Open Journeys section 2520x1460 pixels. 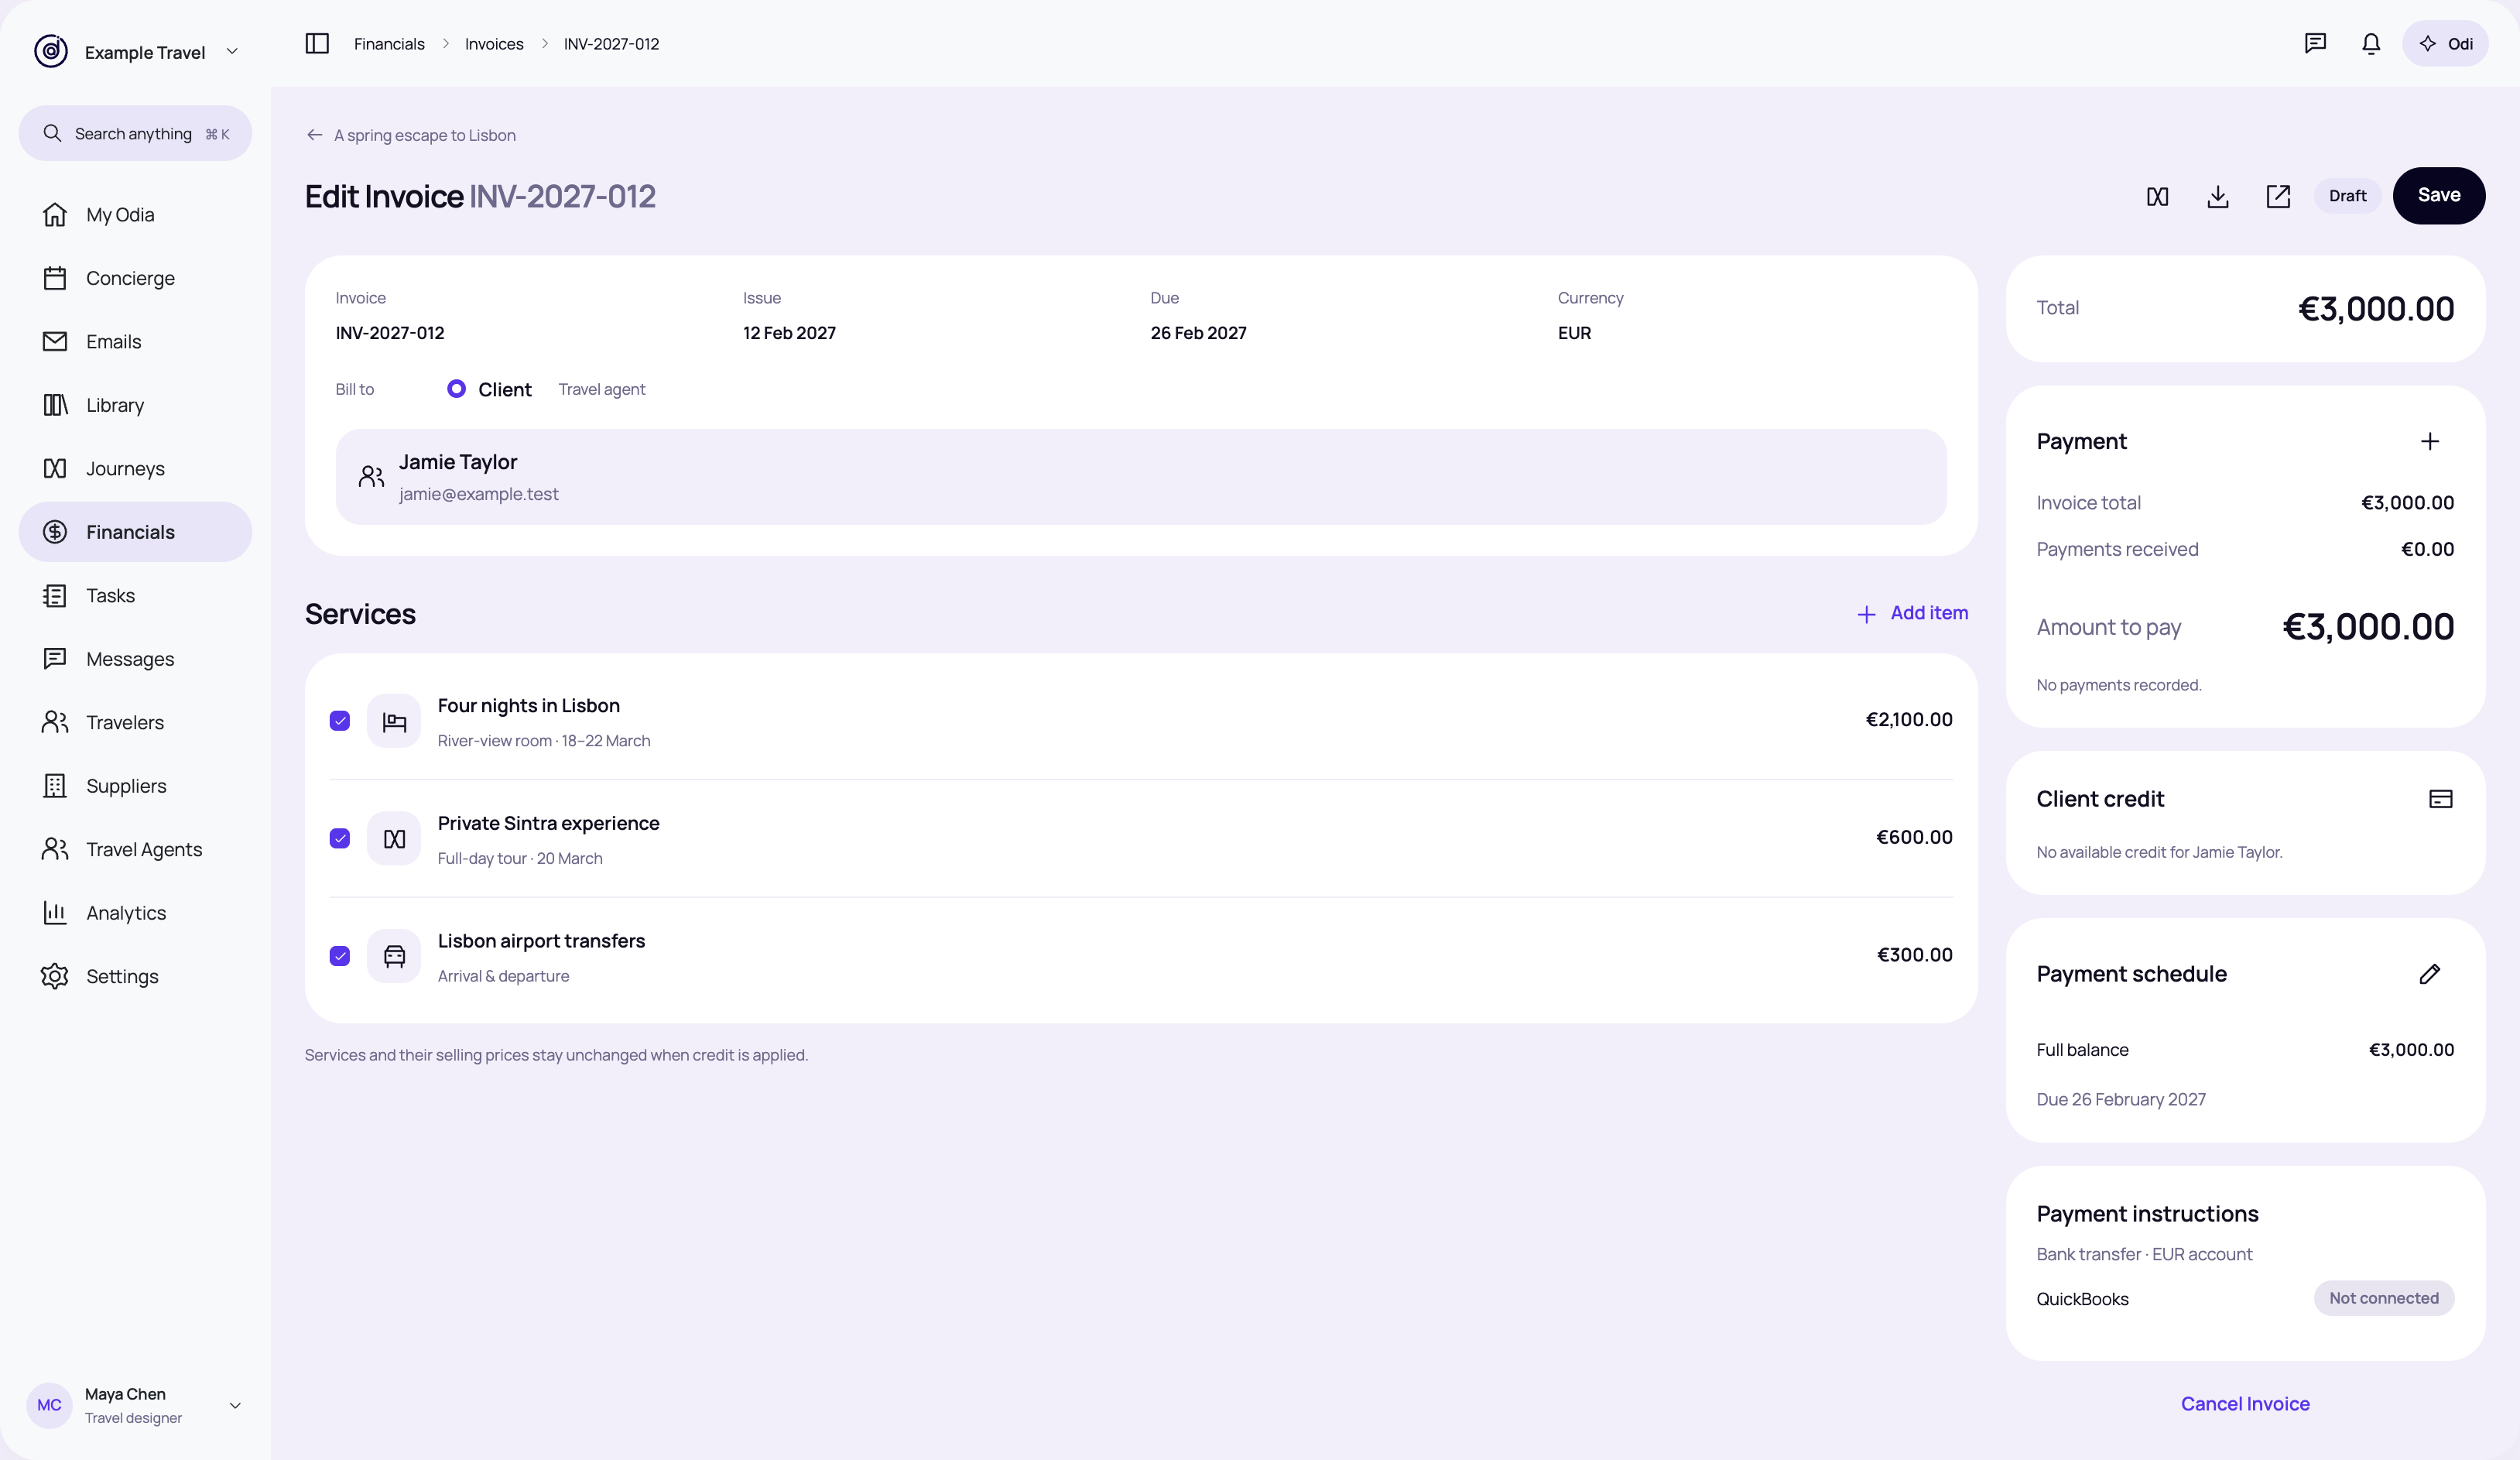pyautogui.click(x=135, y=468)
